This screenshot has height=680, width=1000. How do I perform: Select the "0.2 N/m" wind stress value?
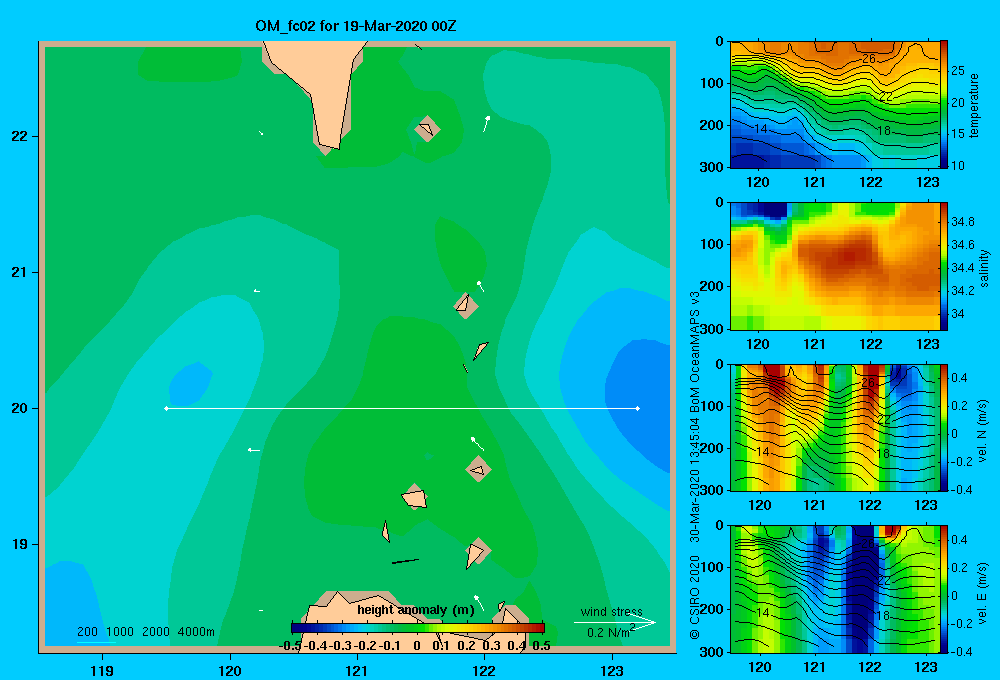tap(608, 632)
